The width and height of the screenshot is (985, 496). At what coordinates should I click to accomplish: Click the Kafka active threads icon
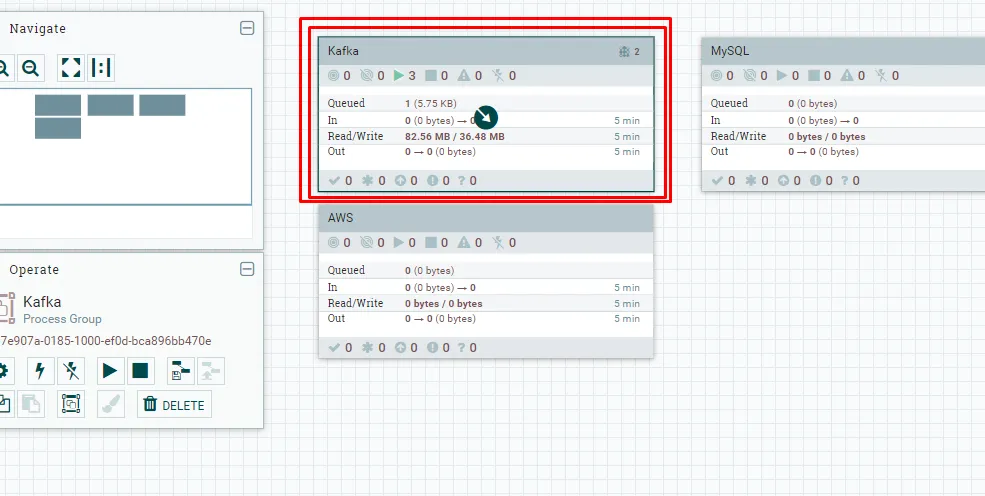[624, 51]
